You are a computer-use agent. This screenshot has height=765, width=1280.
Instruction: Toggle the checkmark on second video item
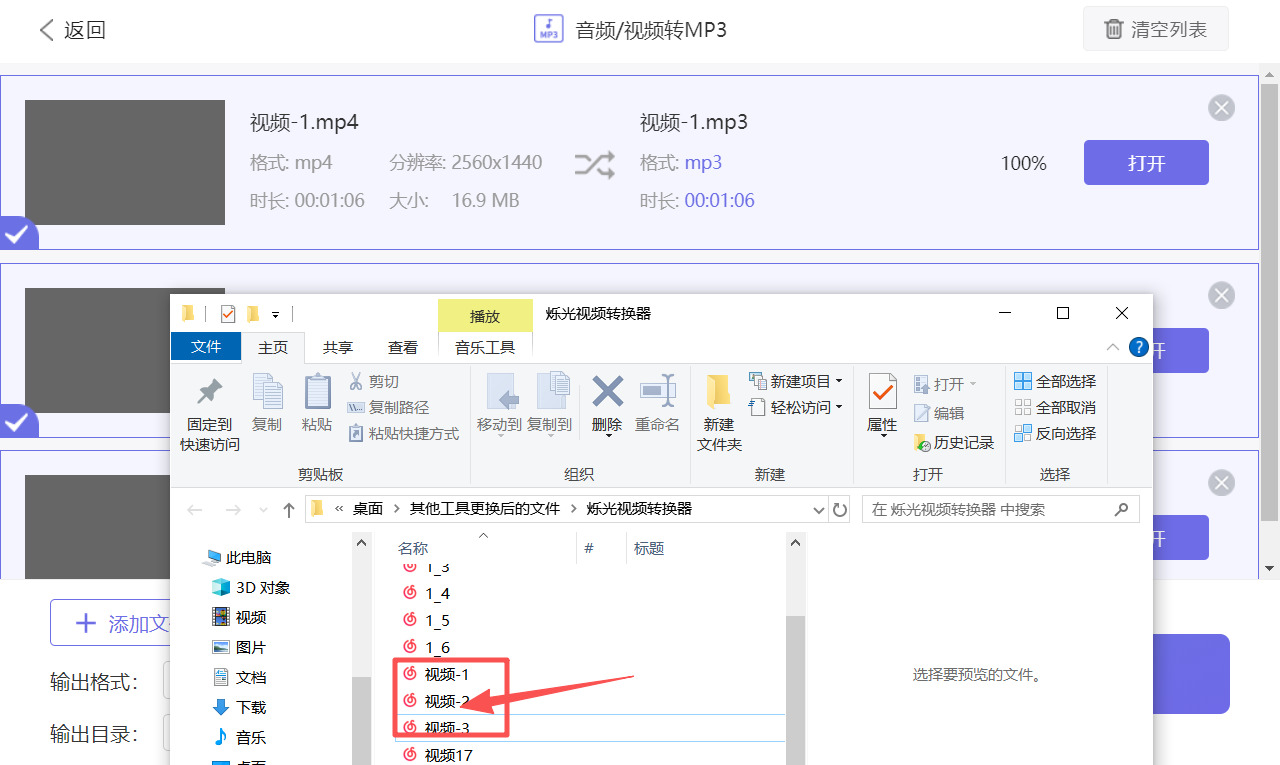17,421
